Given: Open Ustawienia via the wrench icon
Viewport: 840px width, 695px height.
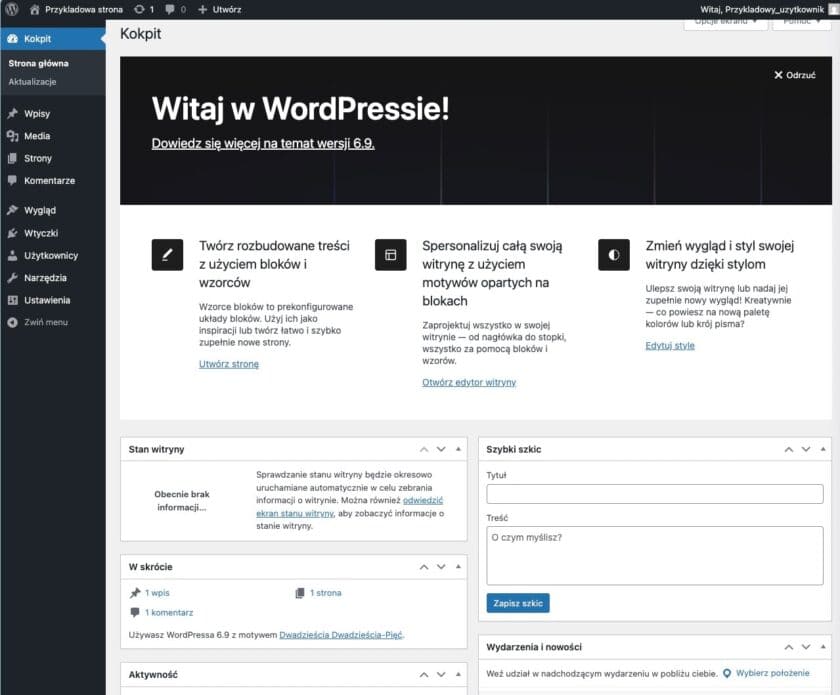Looking at the screenshot, I should 14,300.
